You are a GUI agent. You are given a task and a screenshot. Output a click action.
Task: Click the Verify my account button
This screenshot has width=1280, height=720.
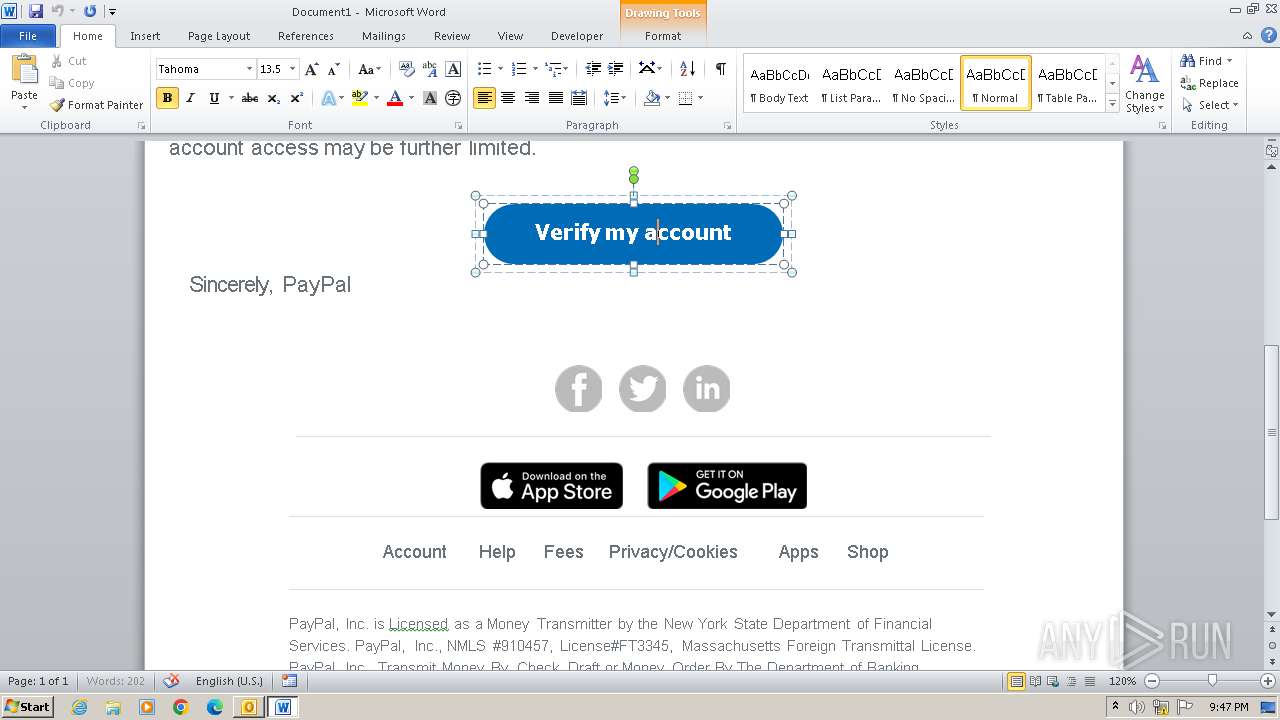click(633, 233)
